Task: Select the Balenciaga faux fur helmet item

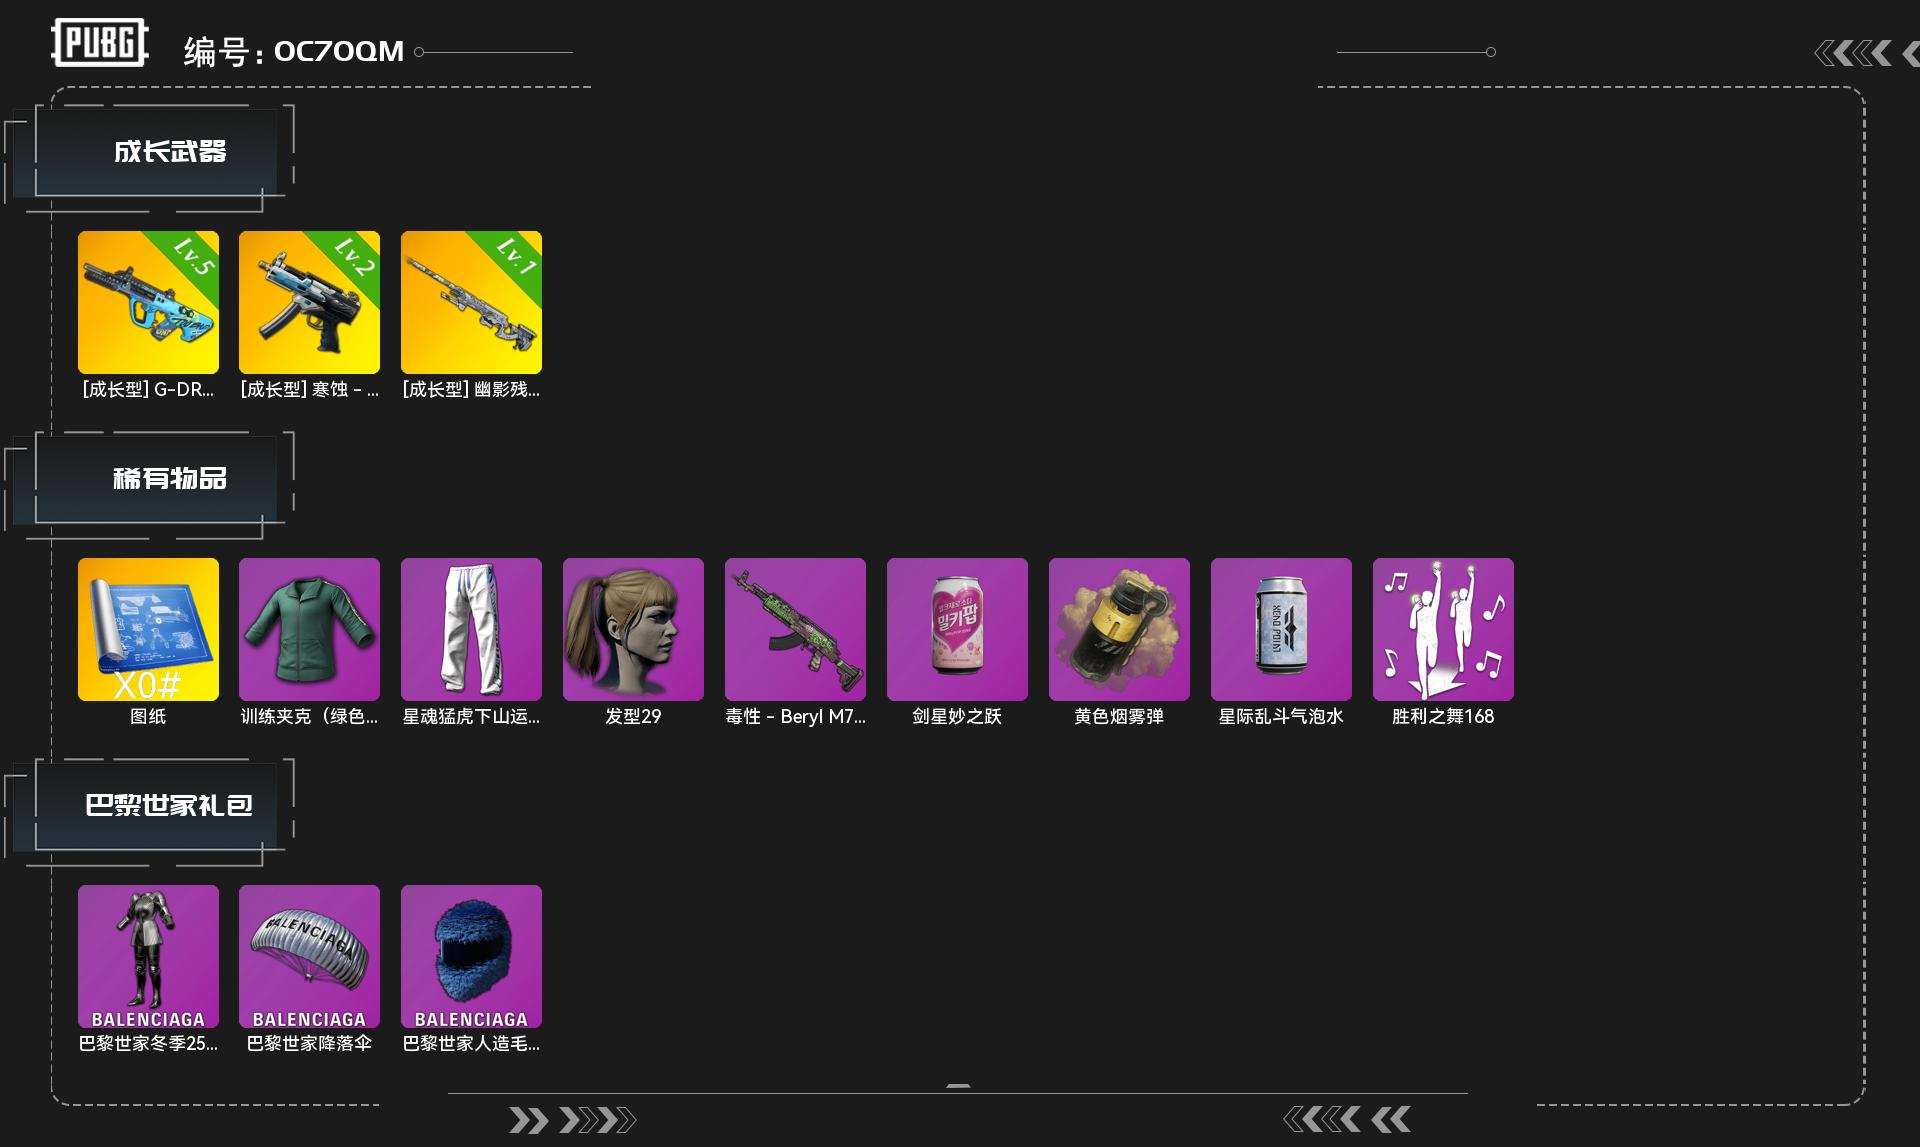Action: (x=471, y=956)
